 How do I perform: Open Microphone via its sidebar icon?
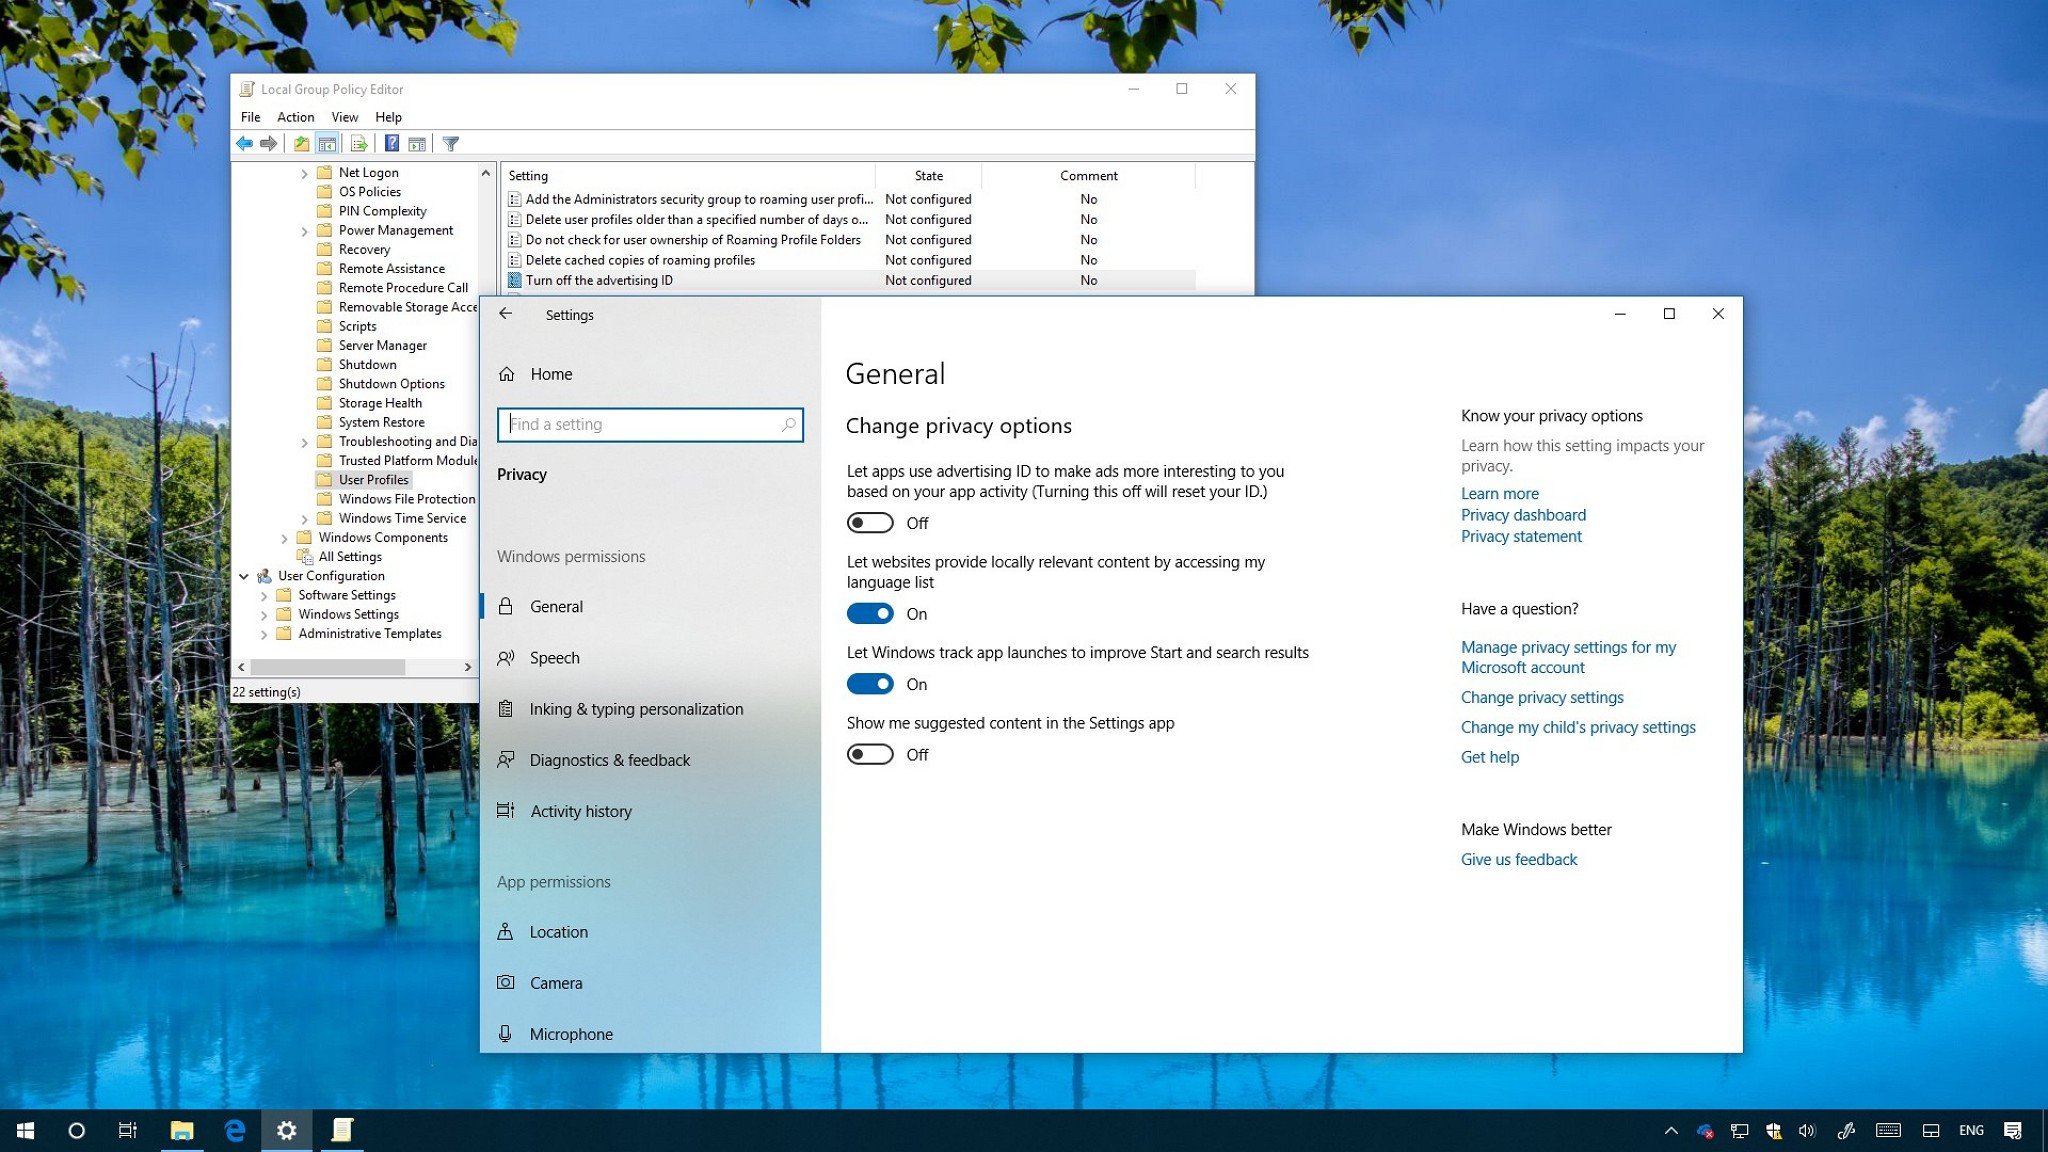click(x=506, y=1034)
